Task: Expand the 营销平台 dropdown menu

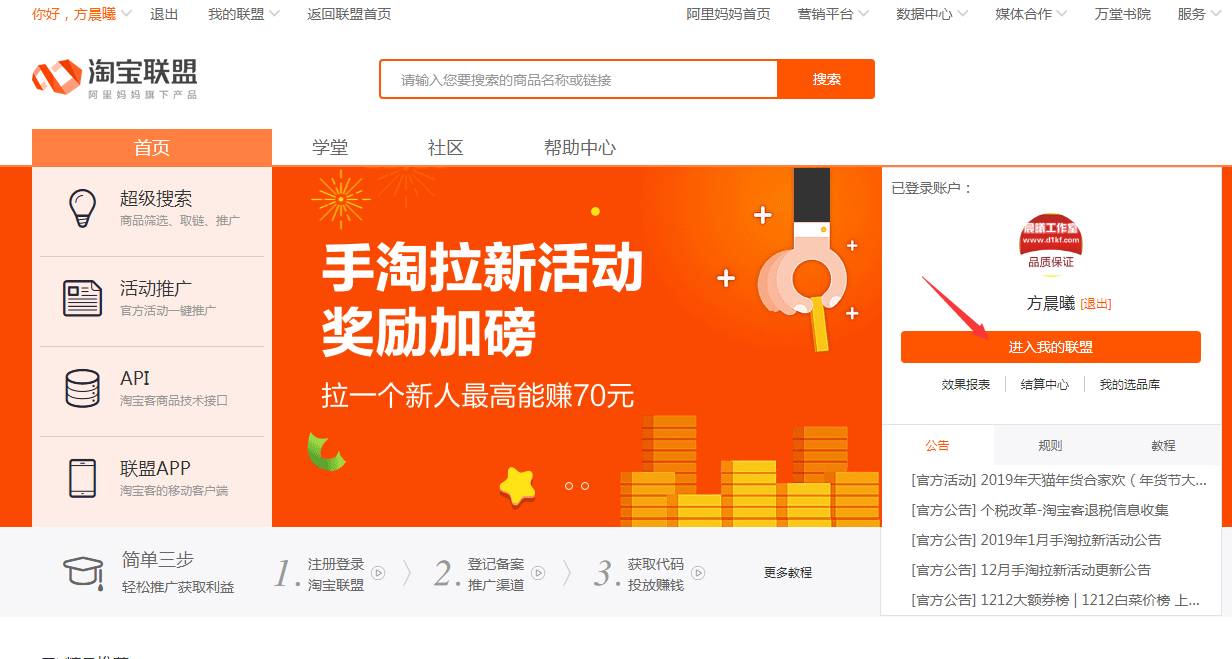Action: (833, 14)
